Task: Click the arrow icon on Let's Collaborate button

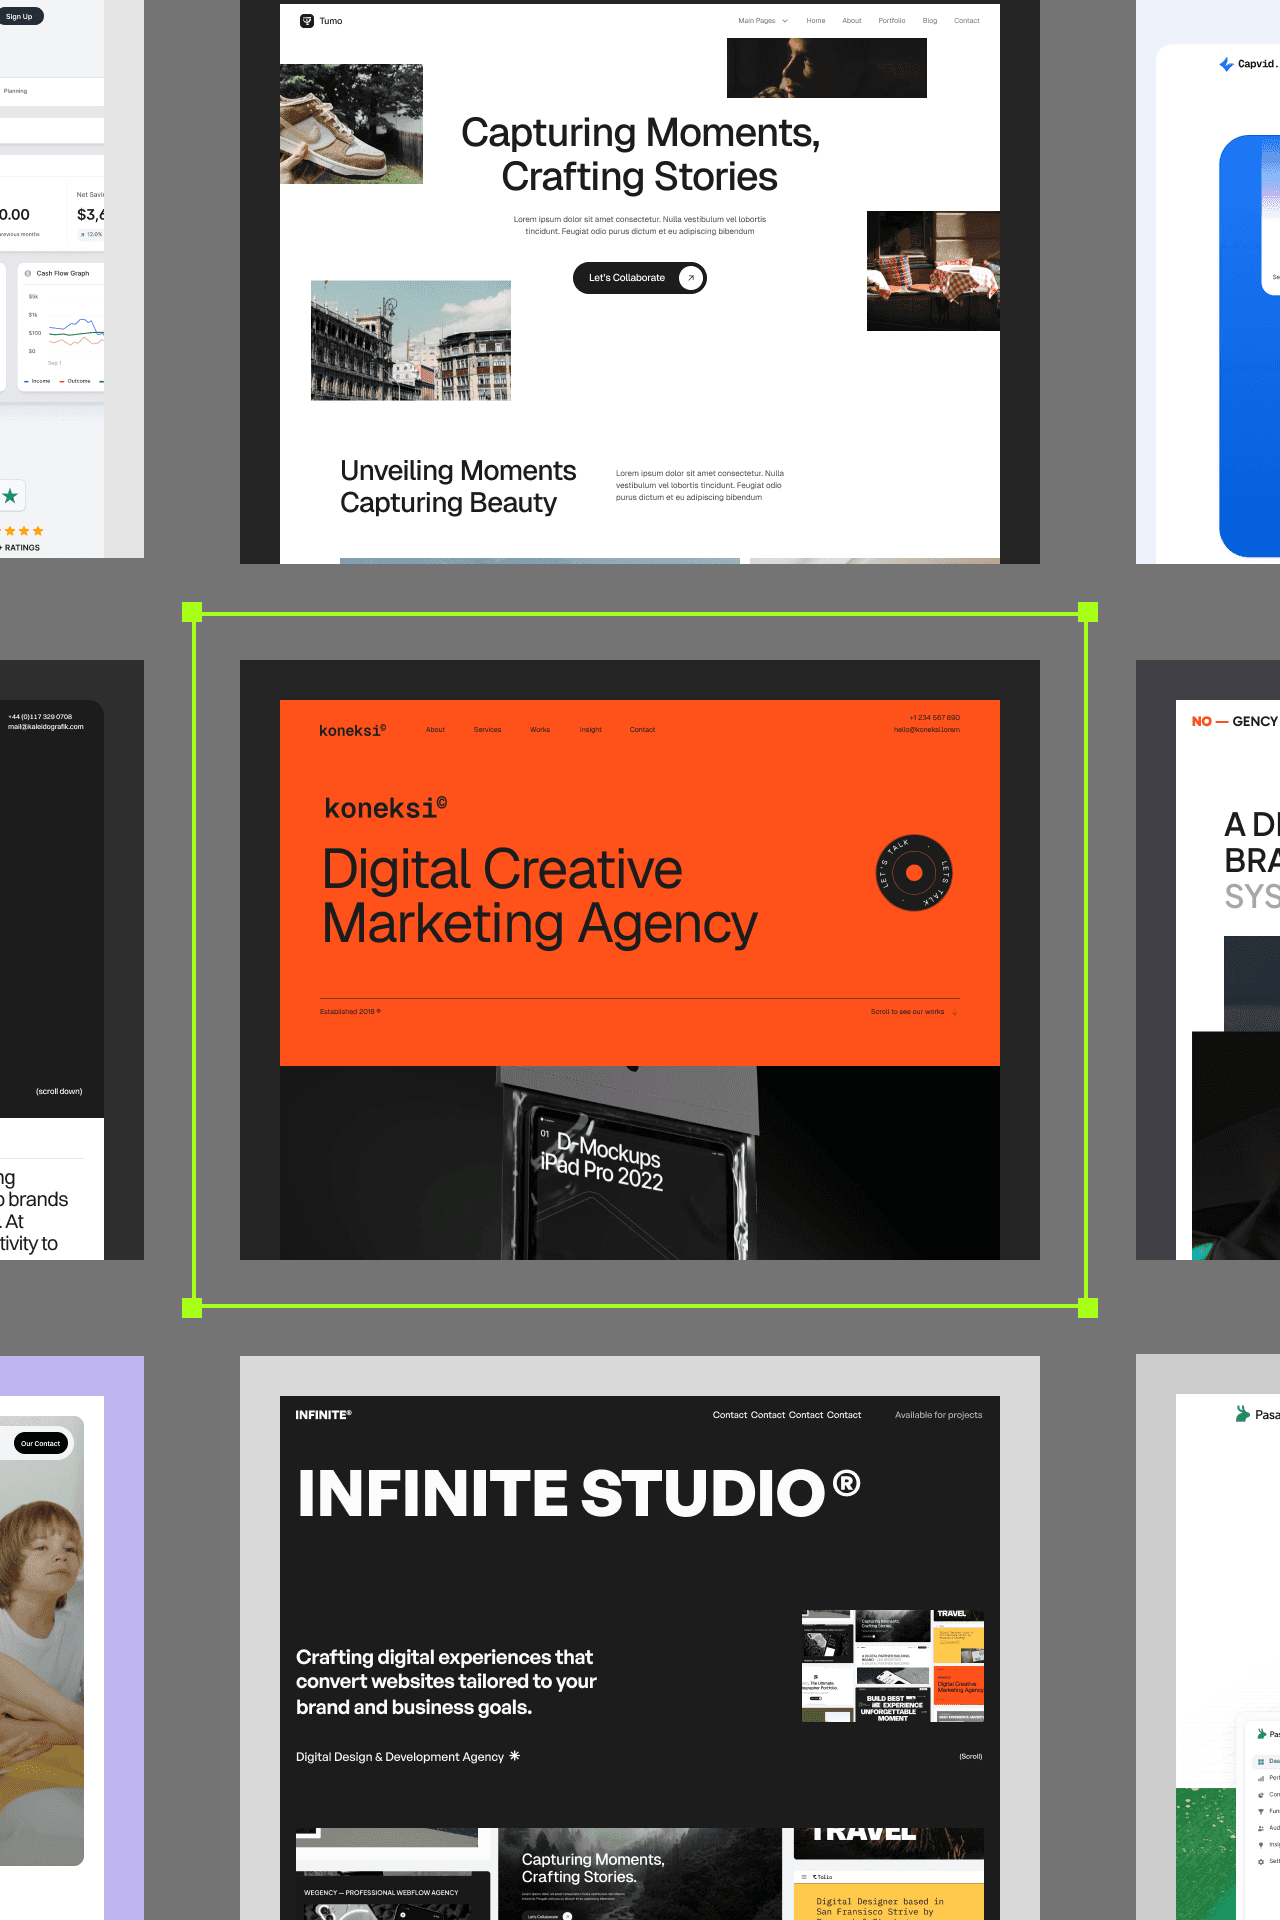Action: (690, 278)
